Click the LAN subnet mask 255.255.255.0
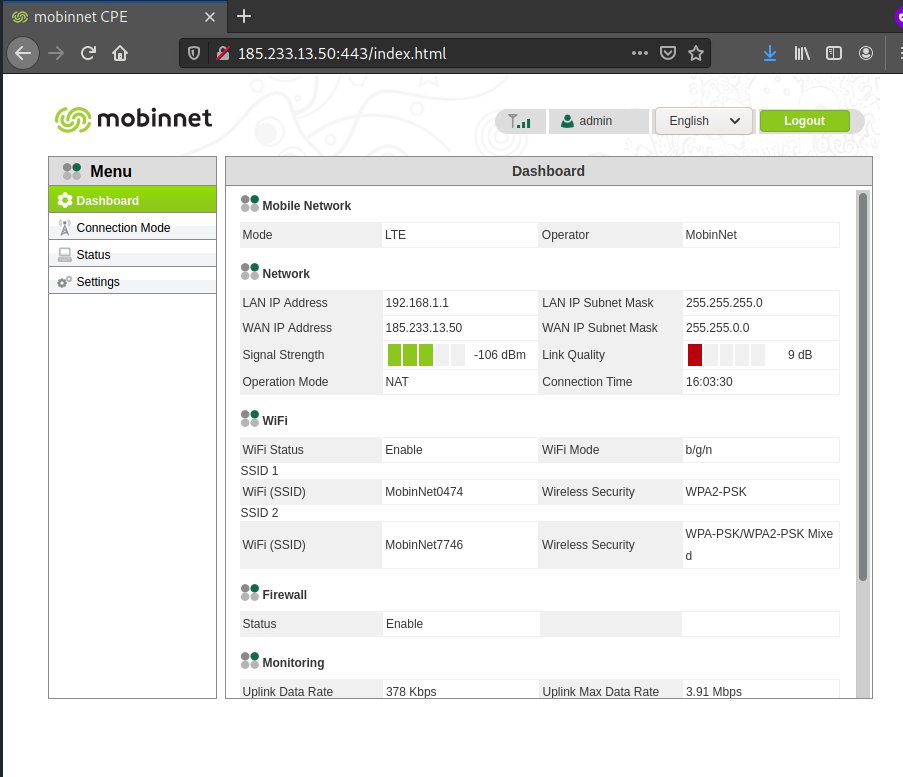 tap(724, 303)
